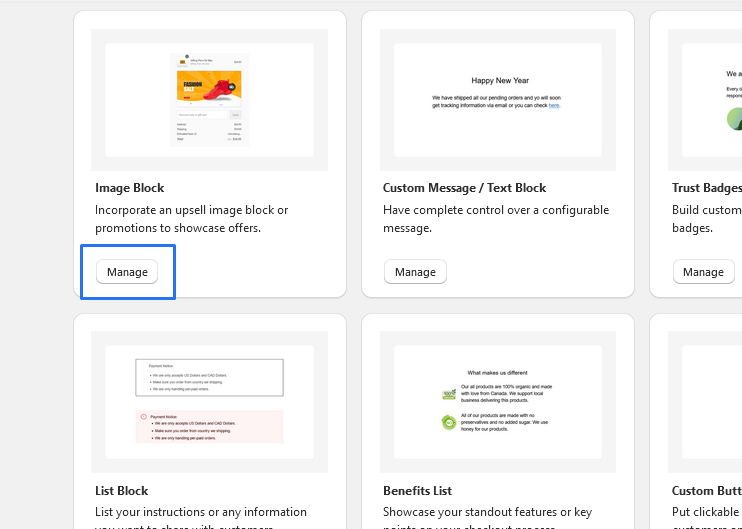Open the Image Block preview thumbnail
The height and width of the screenshot is (529, 742).
point(209,100)
